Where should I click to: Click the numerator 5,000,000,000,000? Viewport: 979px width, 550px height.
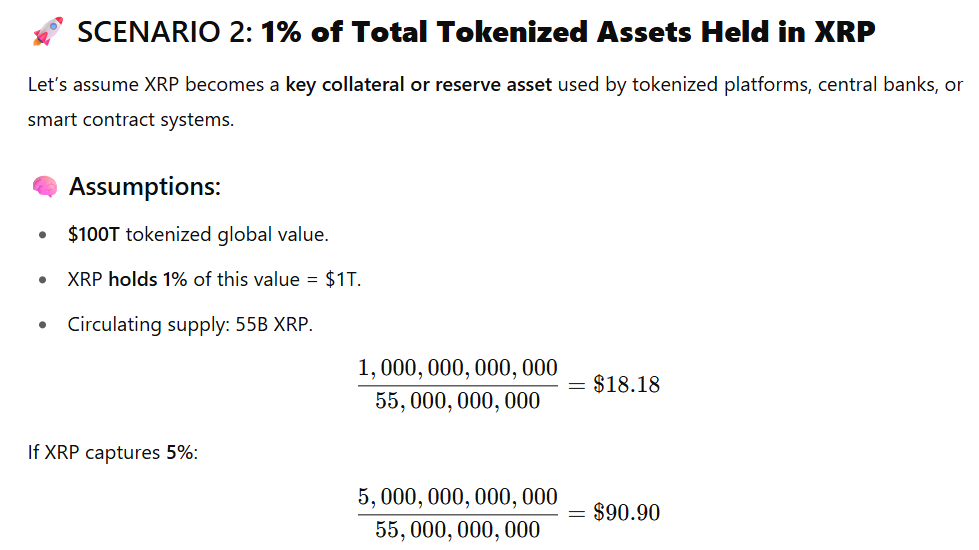point(458,497)
